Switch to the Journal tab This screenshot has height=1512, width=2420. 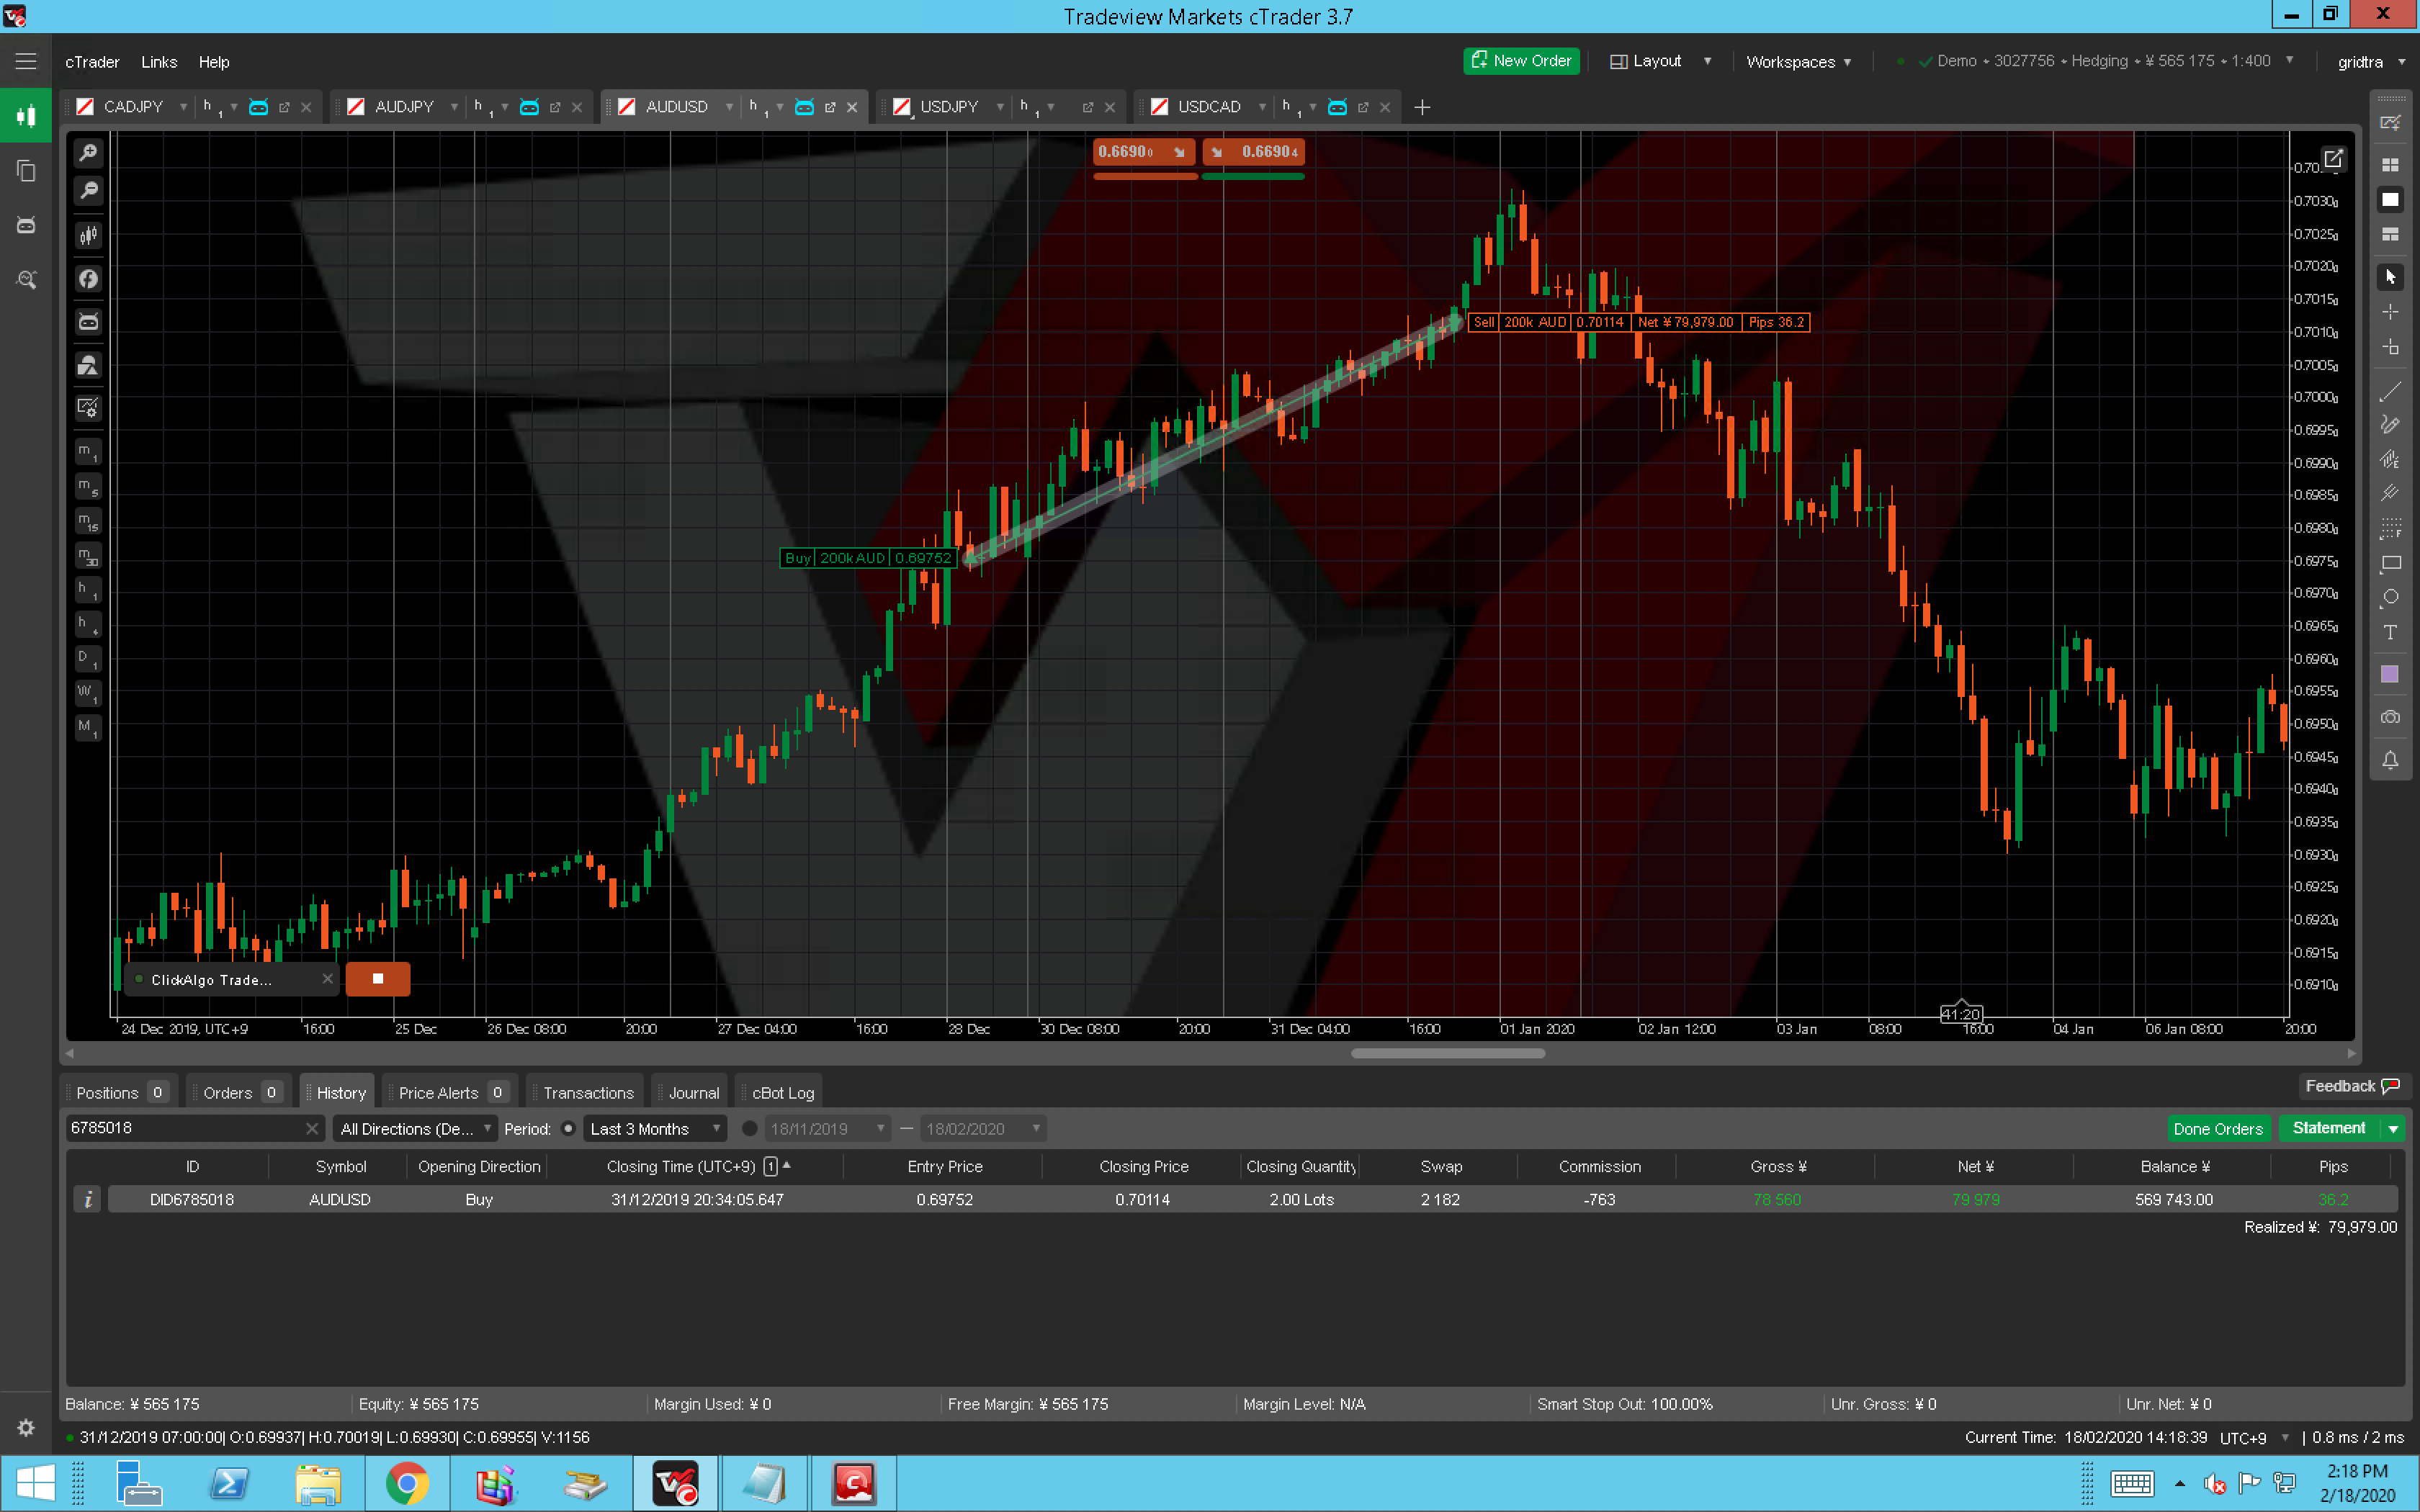click(x=693, y=1093)
